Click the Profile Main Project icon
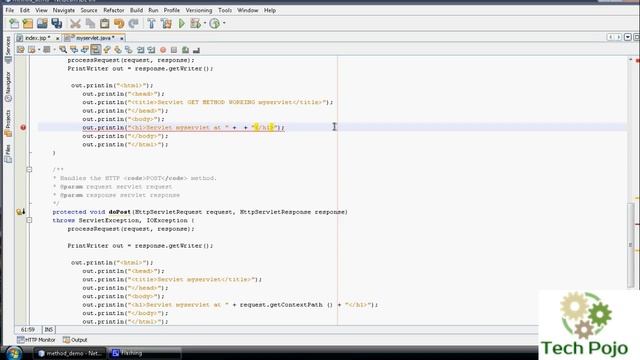Viewport: 640px width, 360px height. click(214, 23)
